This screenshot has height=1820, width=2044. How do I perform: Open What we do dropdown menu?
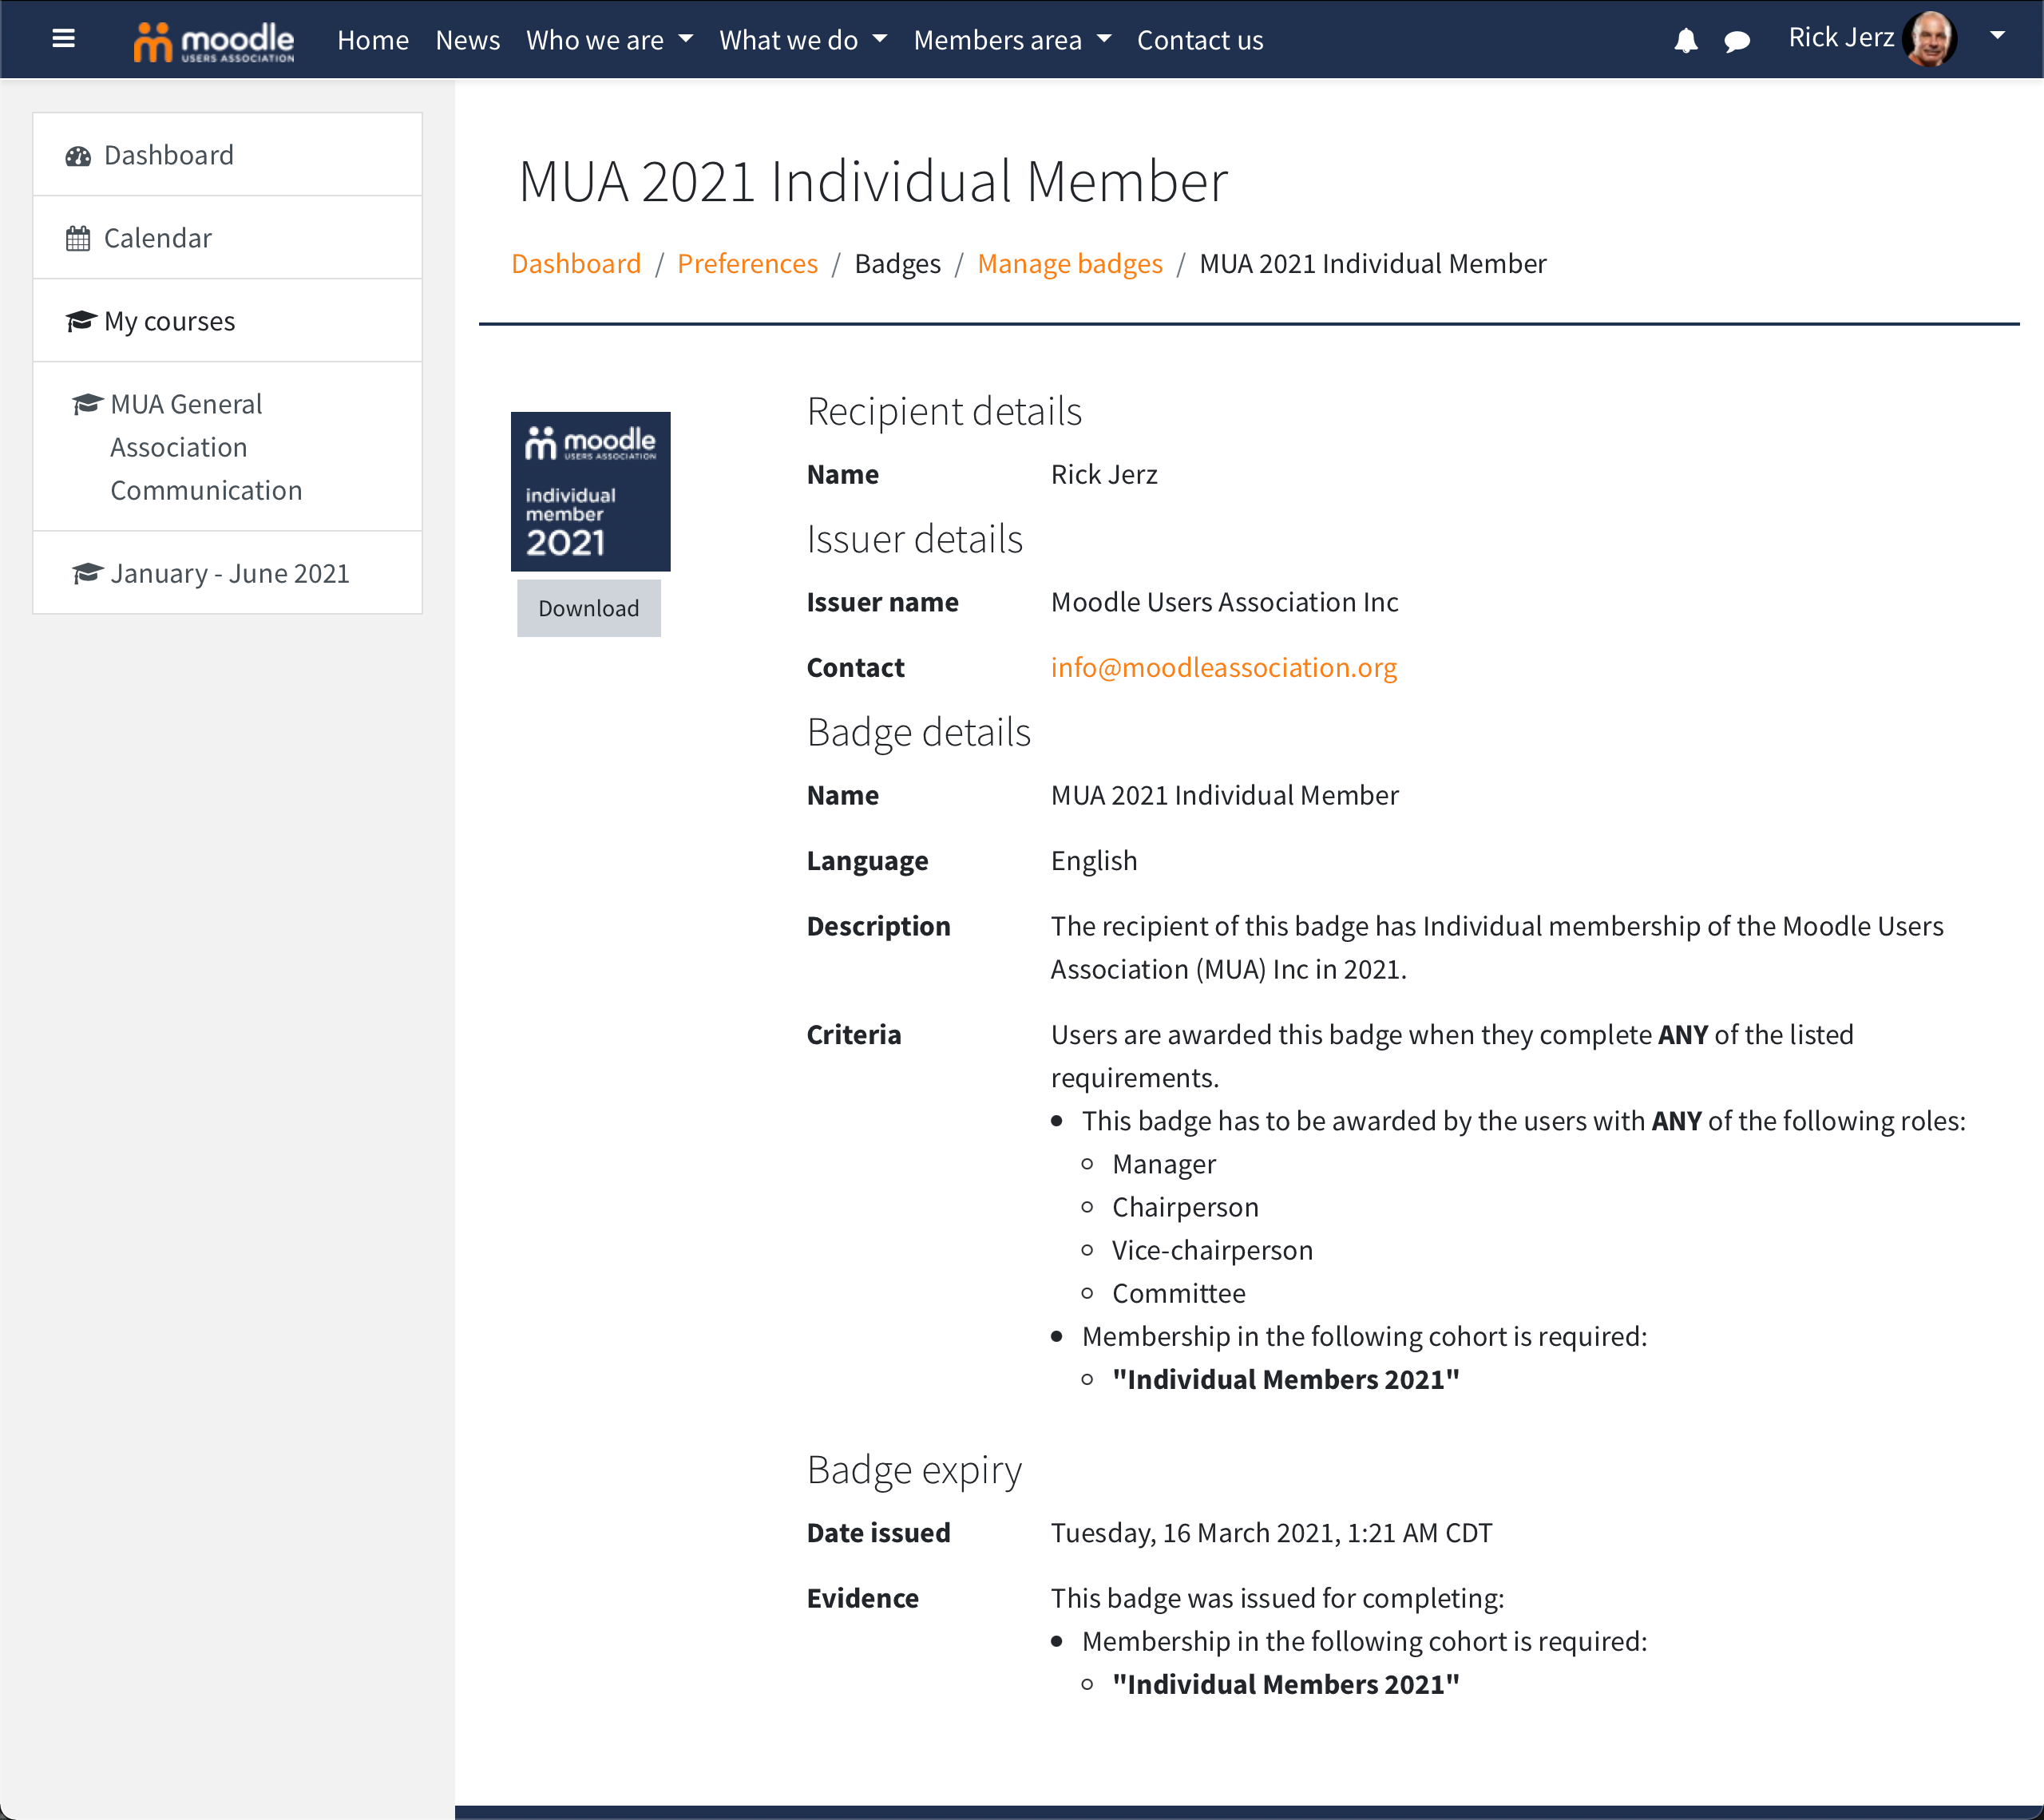(x=803, y=40)
